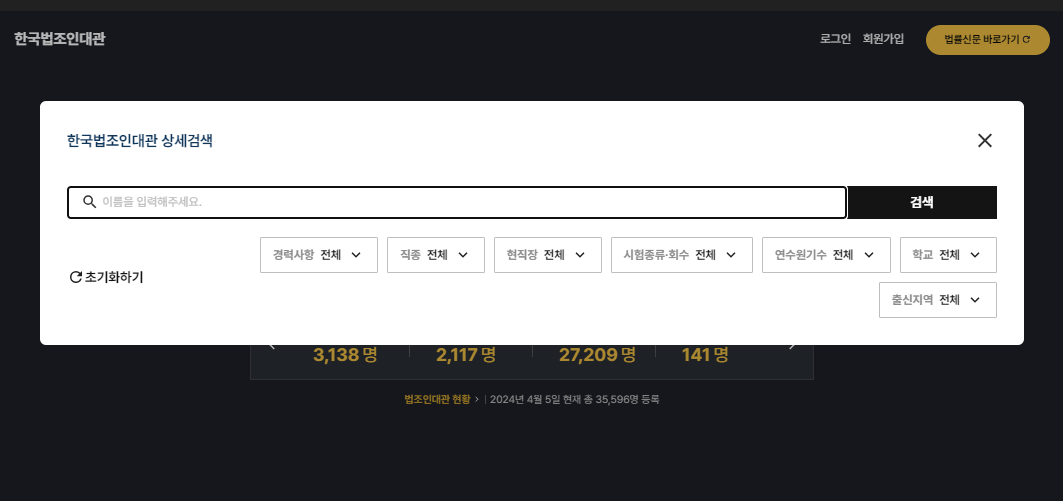This screenshot has height=501, width=1063.
Task: Open the 회원가입 menu item
Action: pyautogui.click(x=883, y=39)
